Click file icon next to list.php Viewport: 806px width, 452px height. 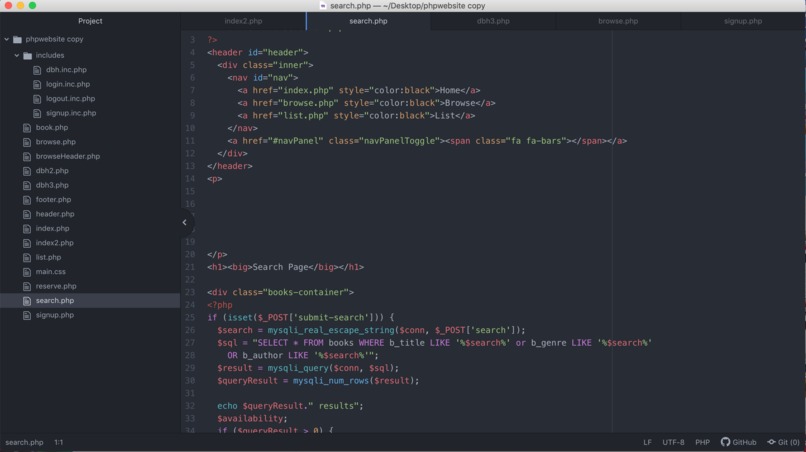(x=27, y=257)
